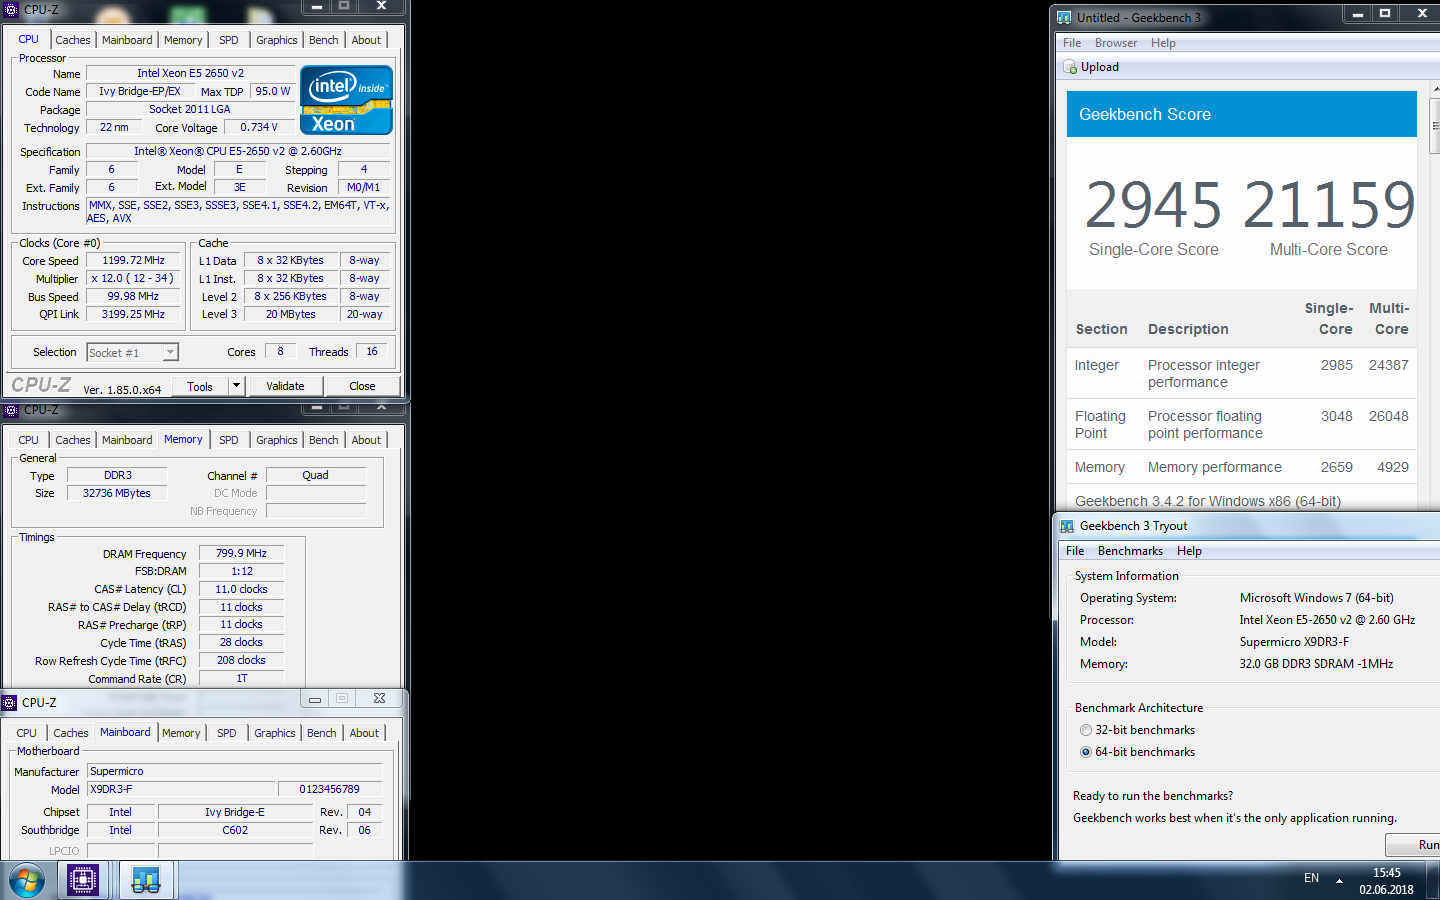The image size is (1440, 900).
Task: Click the CPU-Z Mainboard window title icon
Action: pos(10,703)
